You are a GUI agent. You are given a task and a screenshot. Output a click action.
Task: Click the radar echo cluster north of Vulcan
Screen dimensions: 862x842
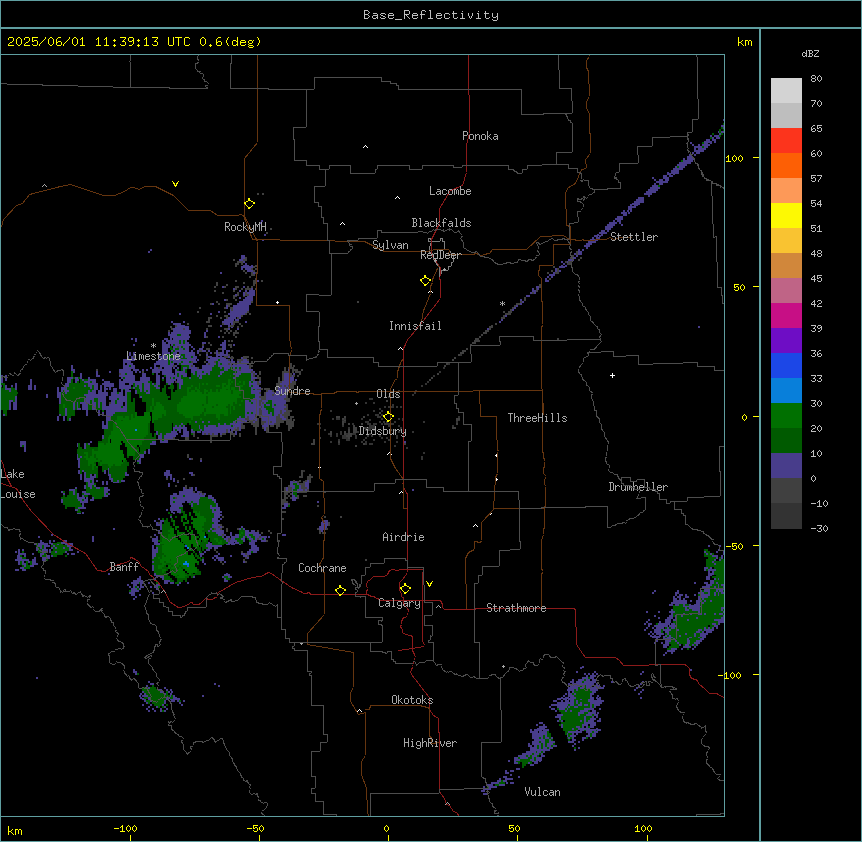pos(578,709)
